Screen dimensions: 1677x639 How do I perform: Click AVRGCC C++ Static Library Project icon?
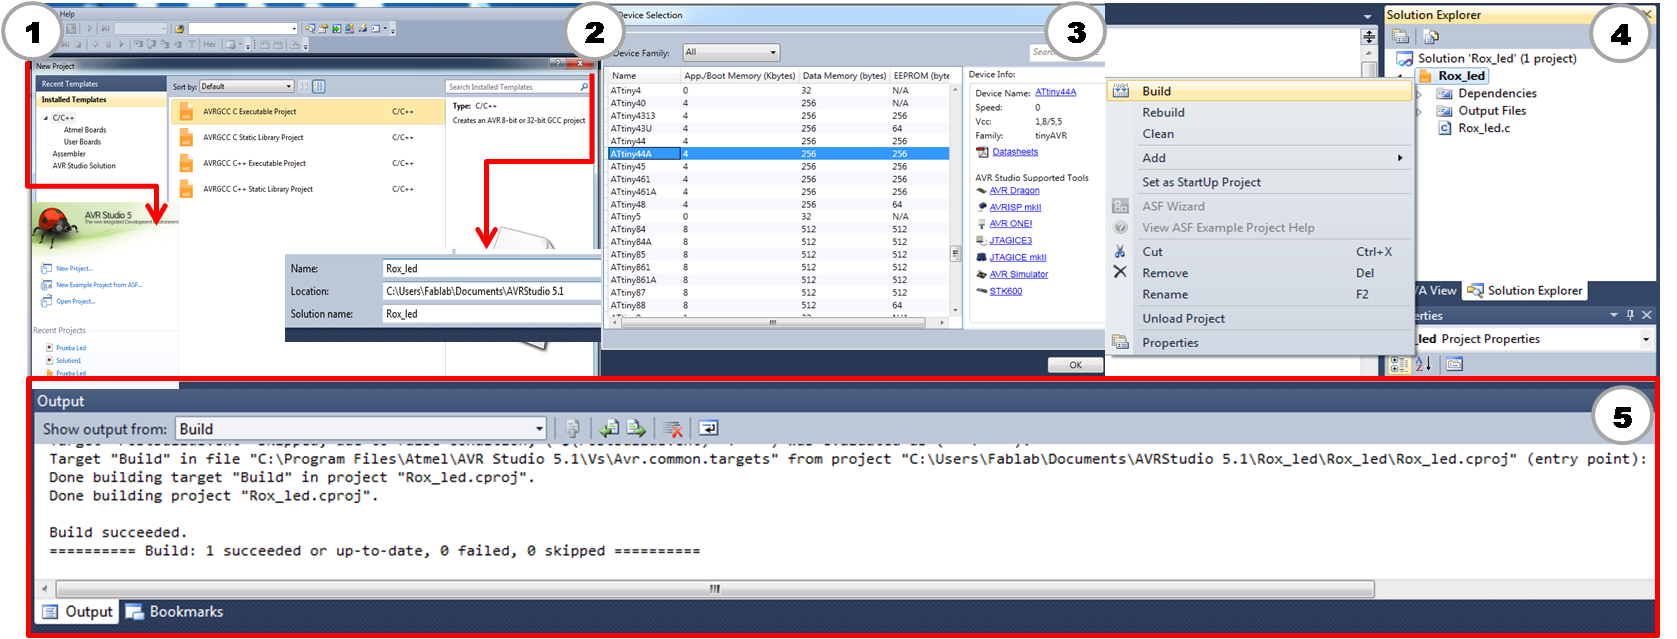(186, 189)
